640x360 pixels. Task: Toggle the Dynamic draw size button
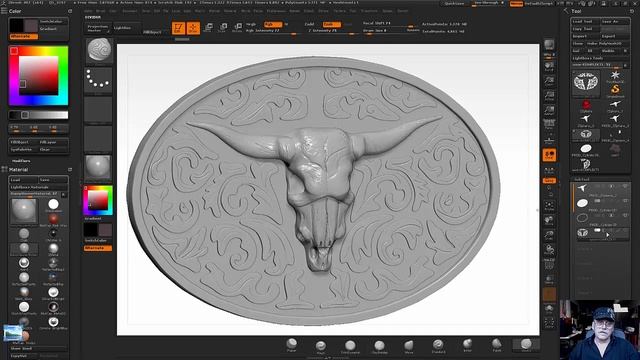[x=413, y=30]
